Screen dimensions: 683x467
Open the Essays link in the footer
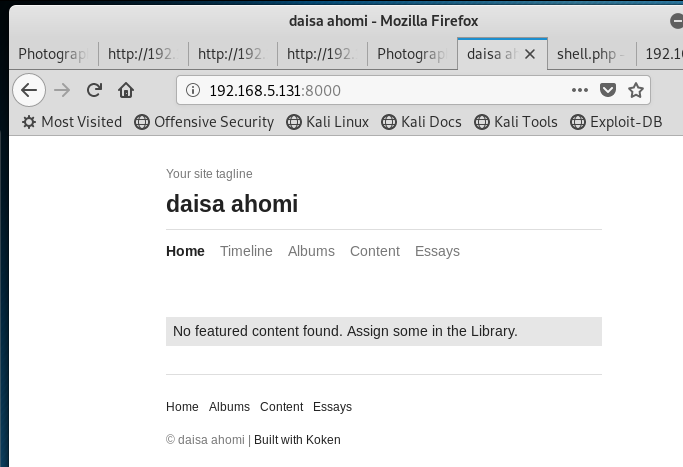[x=332, y=407]
